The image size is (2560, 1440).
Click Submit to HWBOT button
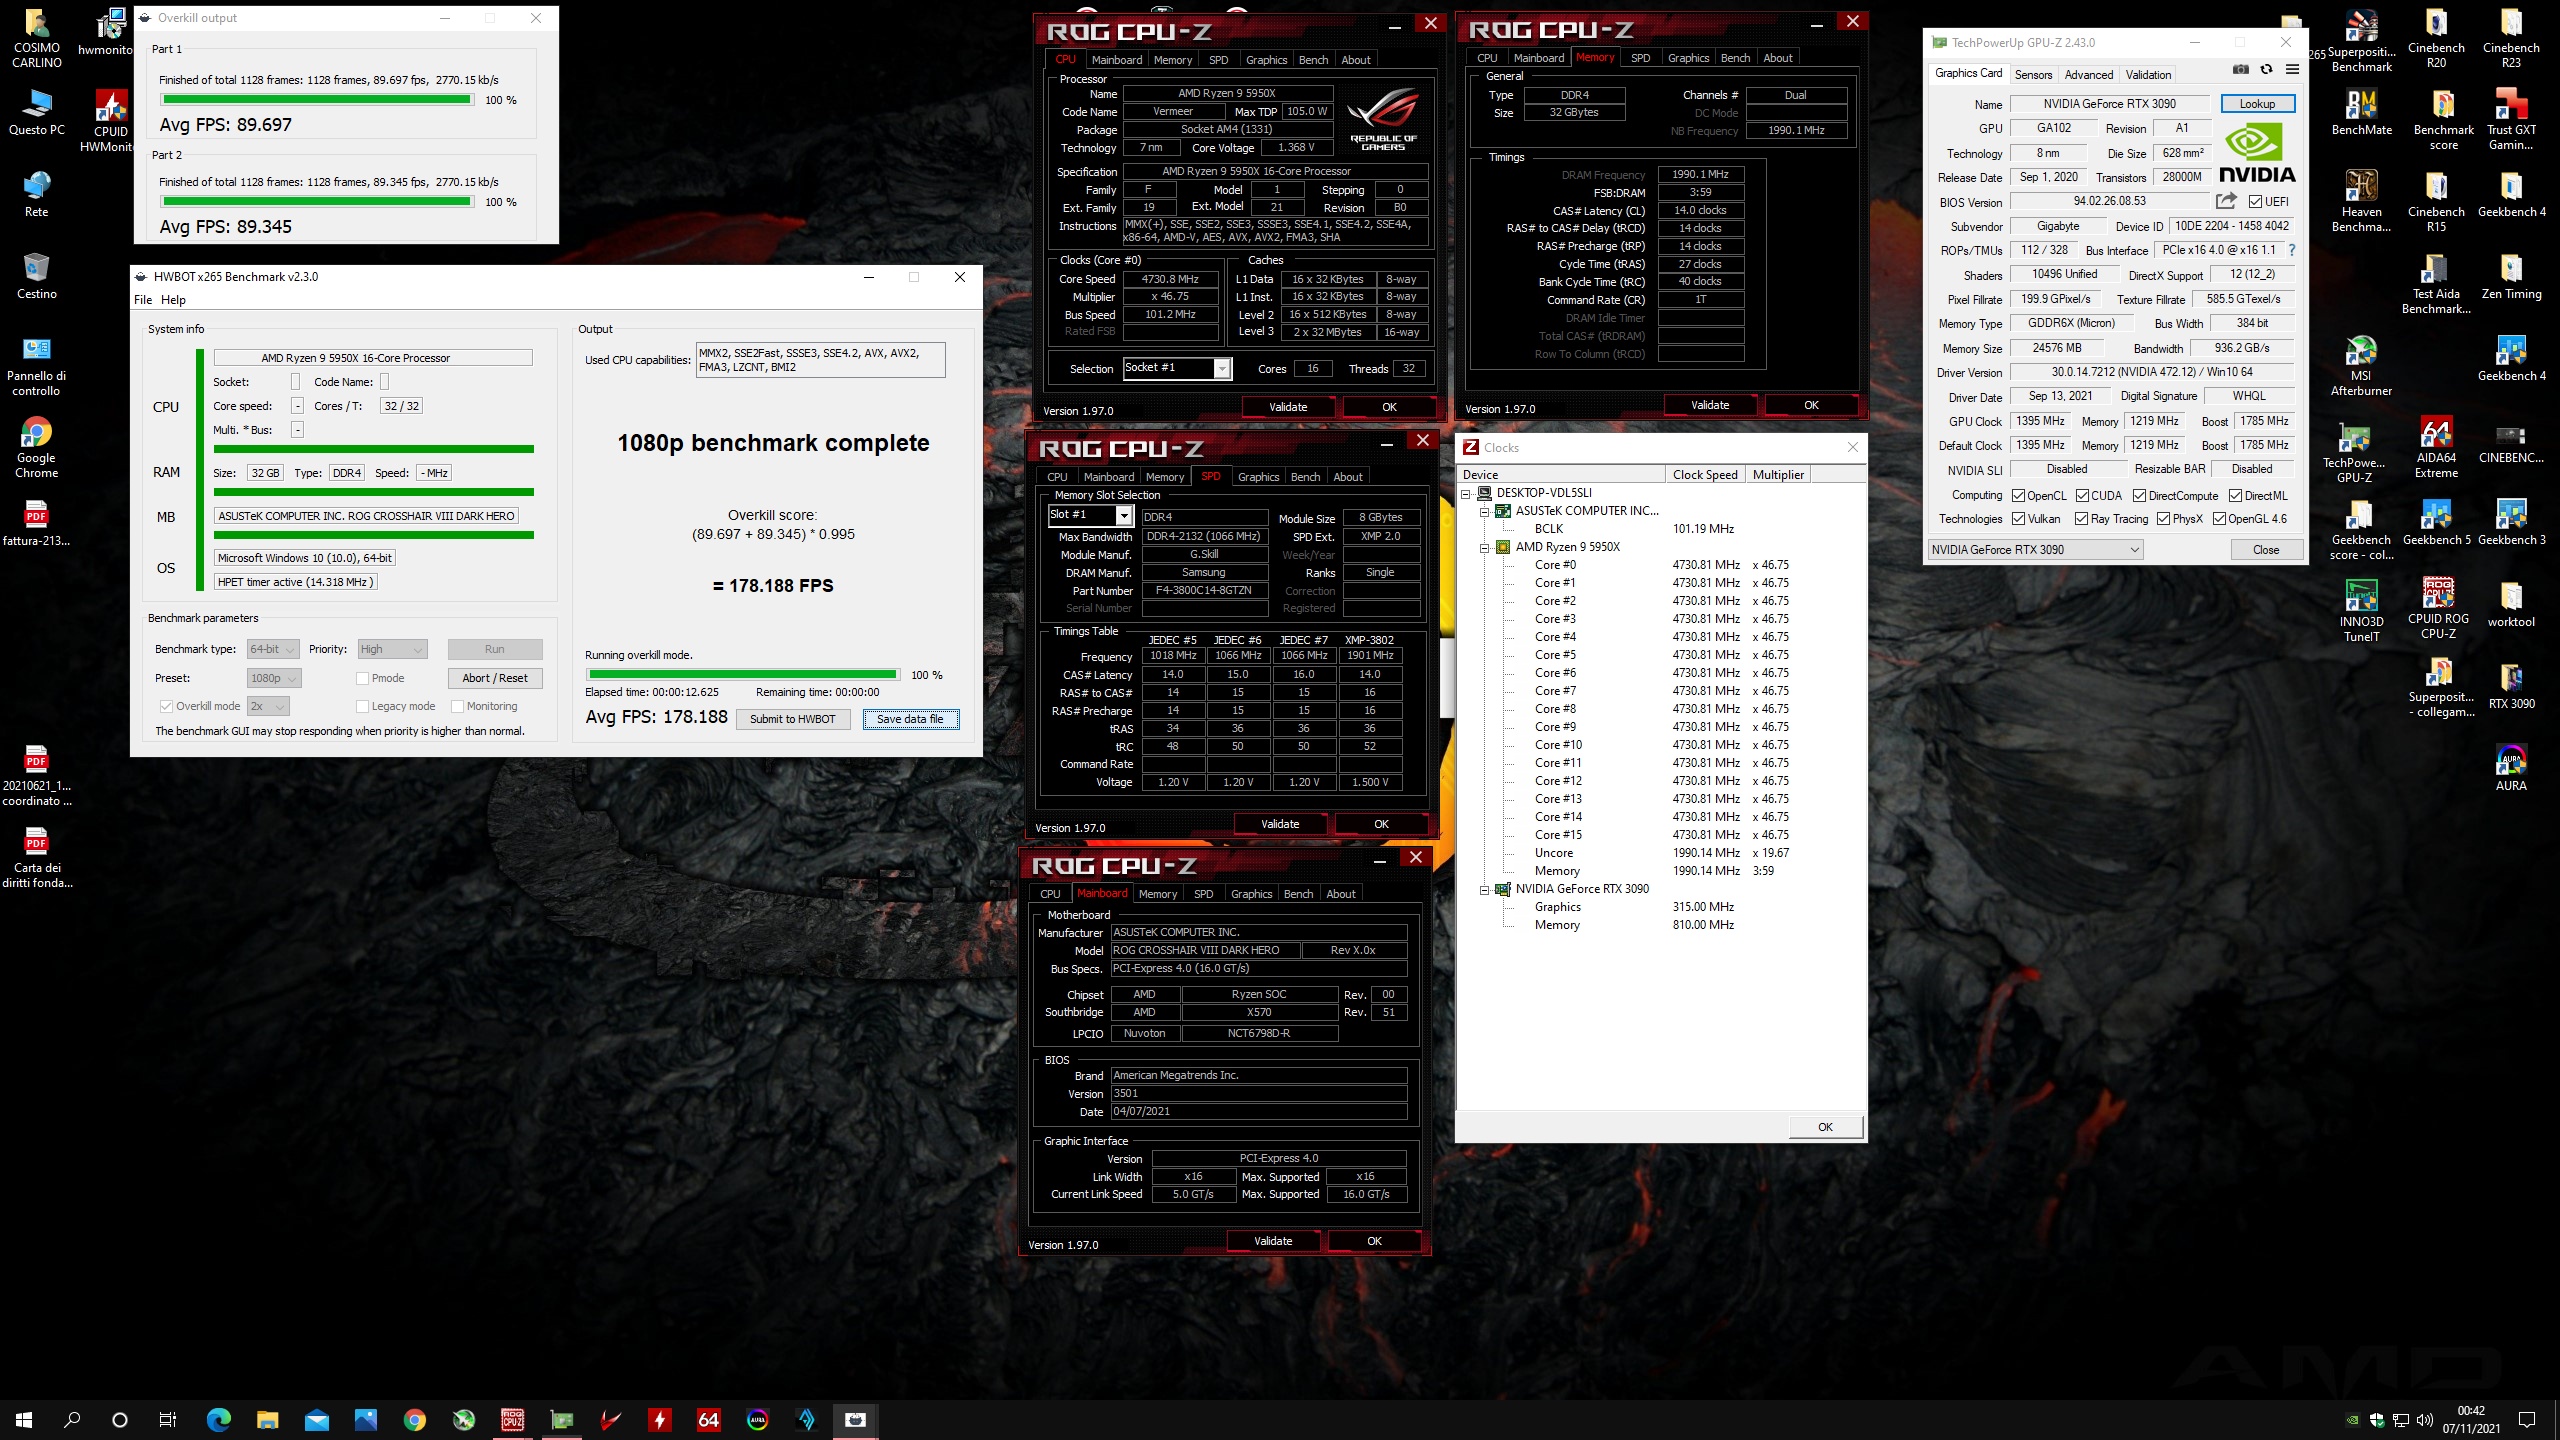click(793, 719)
